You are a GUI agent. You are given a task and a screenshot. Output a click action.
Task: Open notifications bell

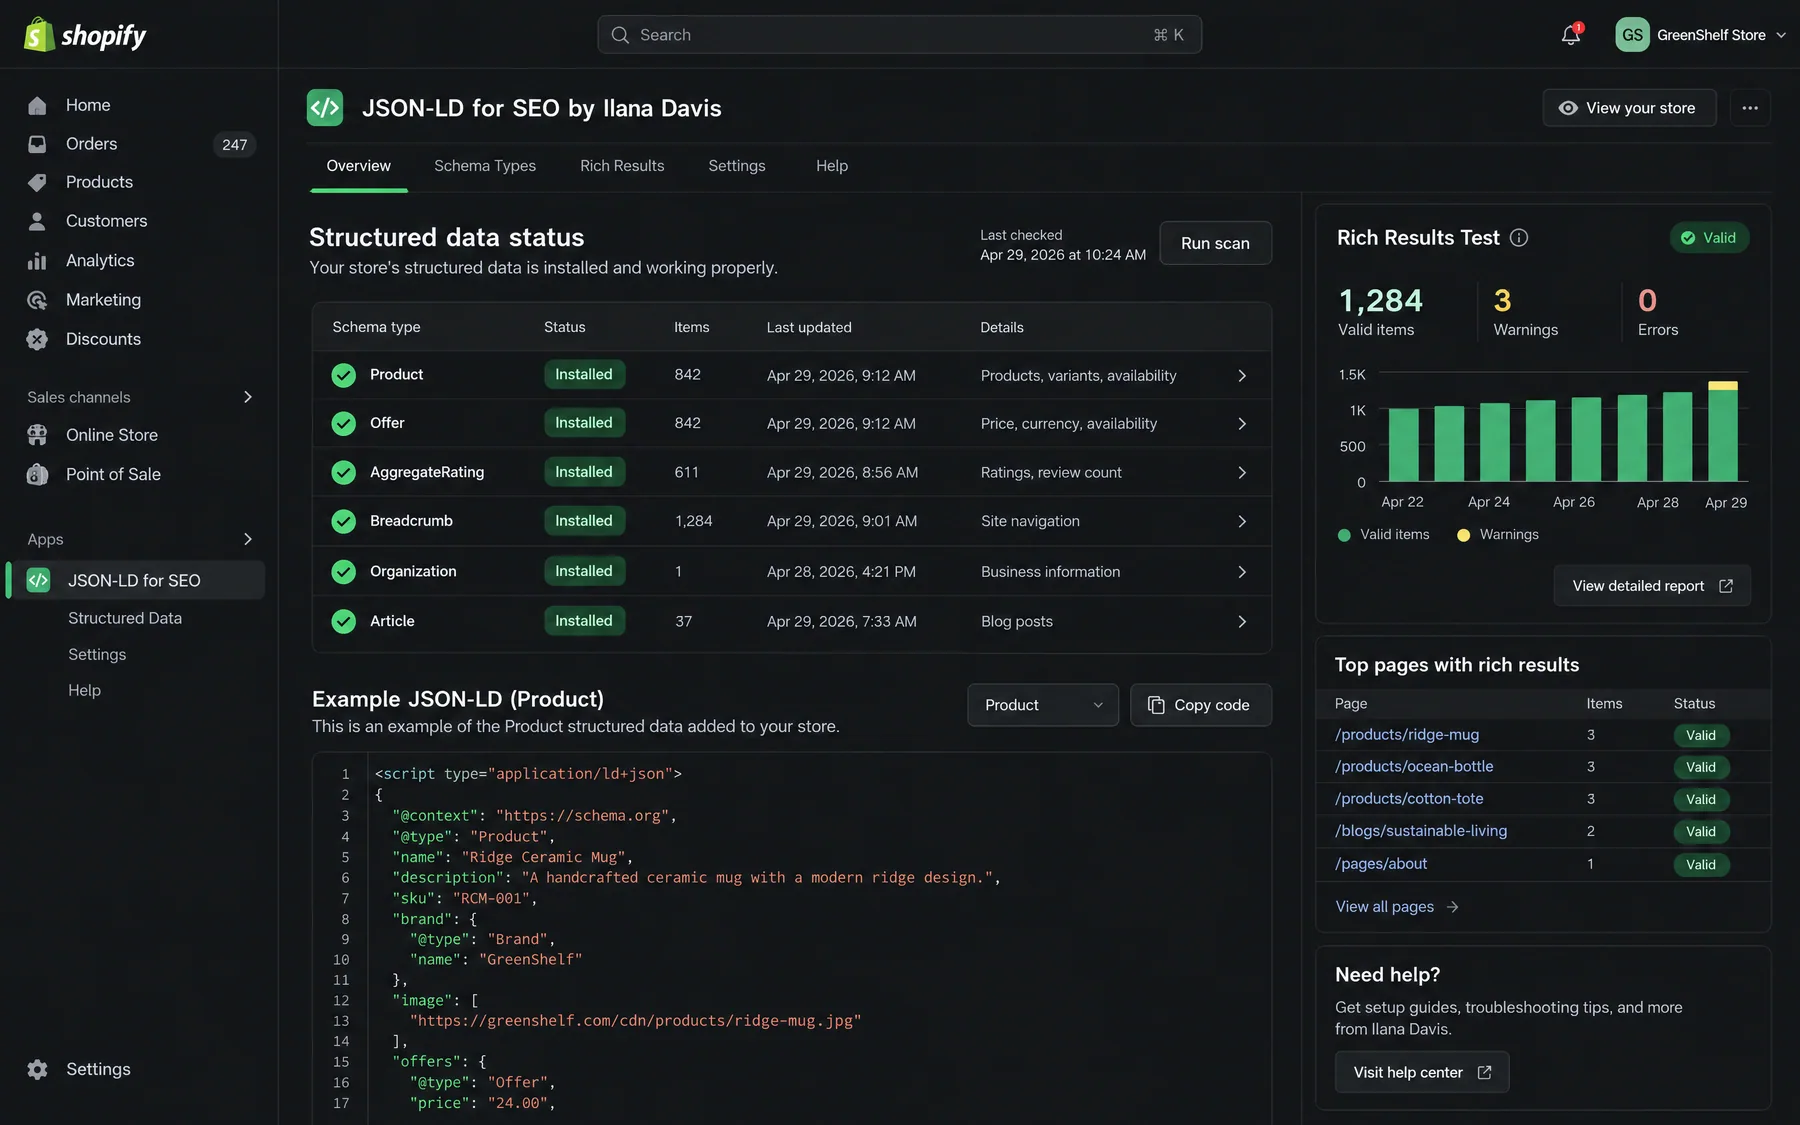point(1571,35)
